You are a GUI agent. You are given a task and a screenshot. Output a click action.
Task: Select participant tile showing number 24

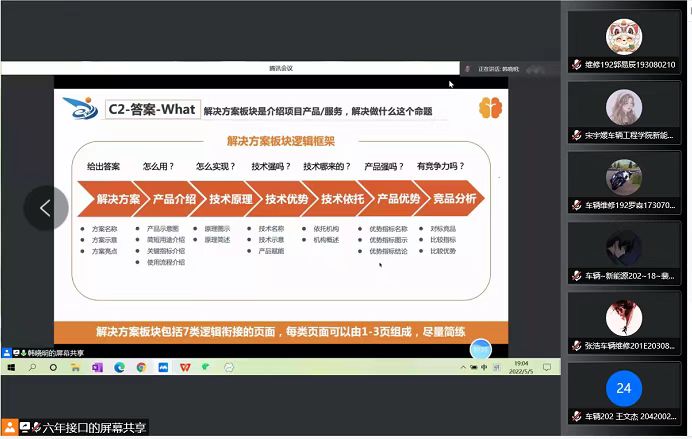pyautogui.click(x=624, y=387)
